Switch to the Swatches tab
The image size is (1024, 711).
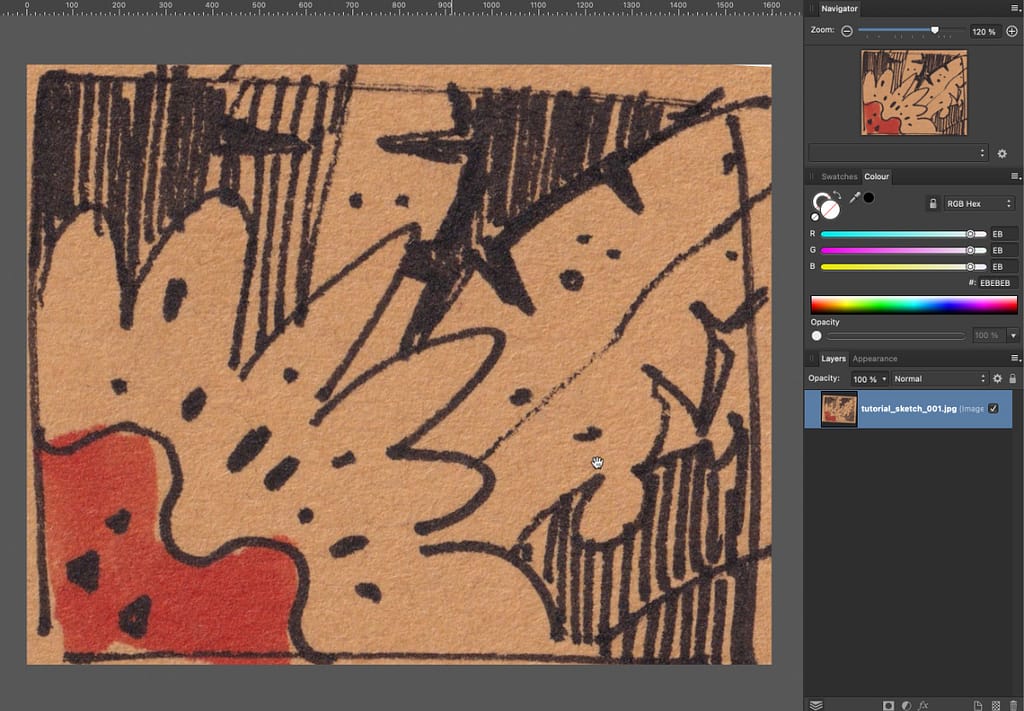pos(838,177)
